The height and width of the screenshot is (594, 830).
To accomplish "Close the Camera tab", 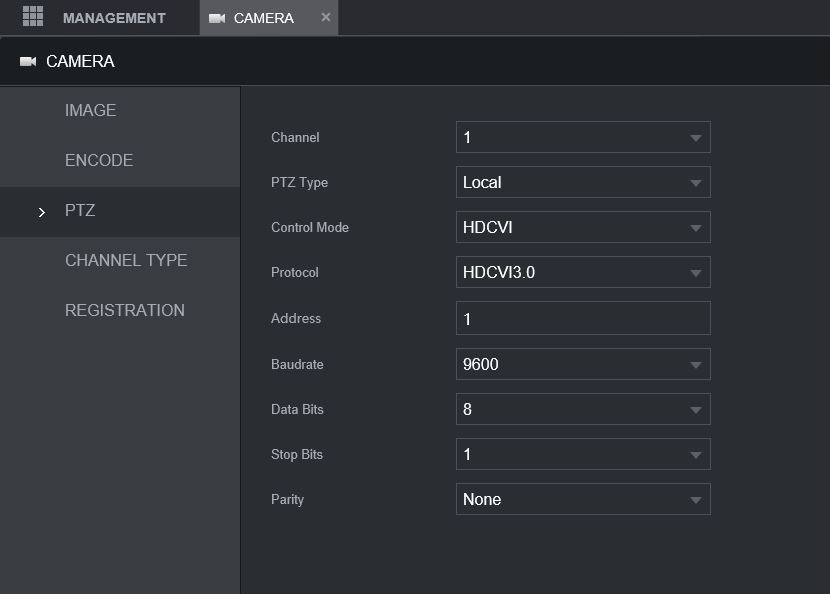I will [326, 17].
